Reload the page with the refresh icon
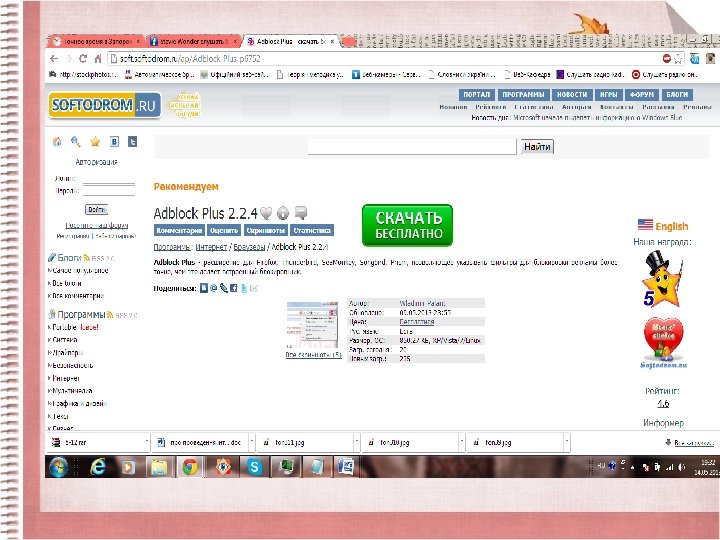This screenshot has width=720, height=540. (x=83, y=59)
